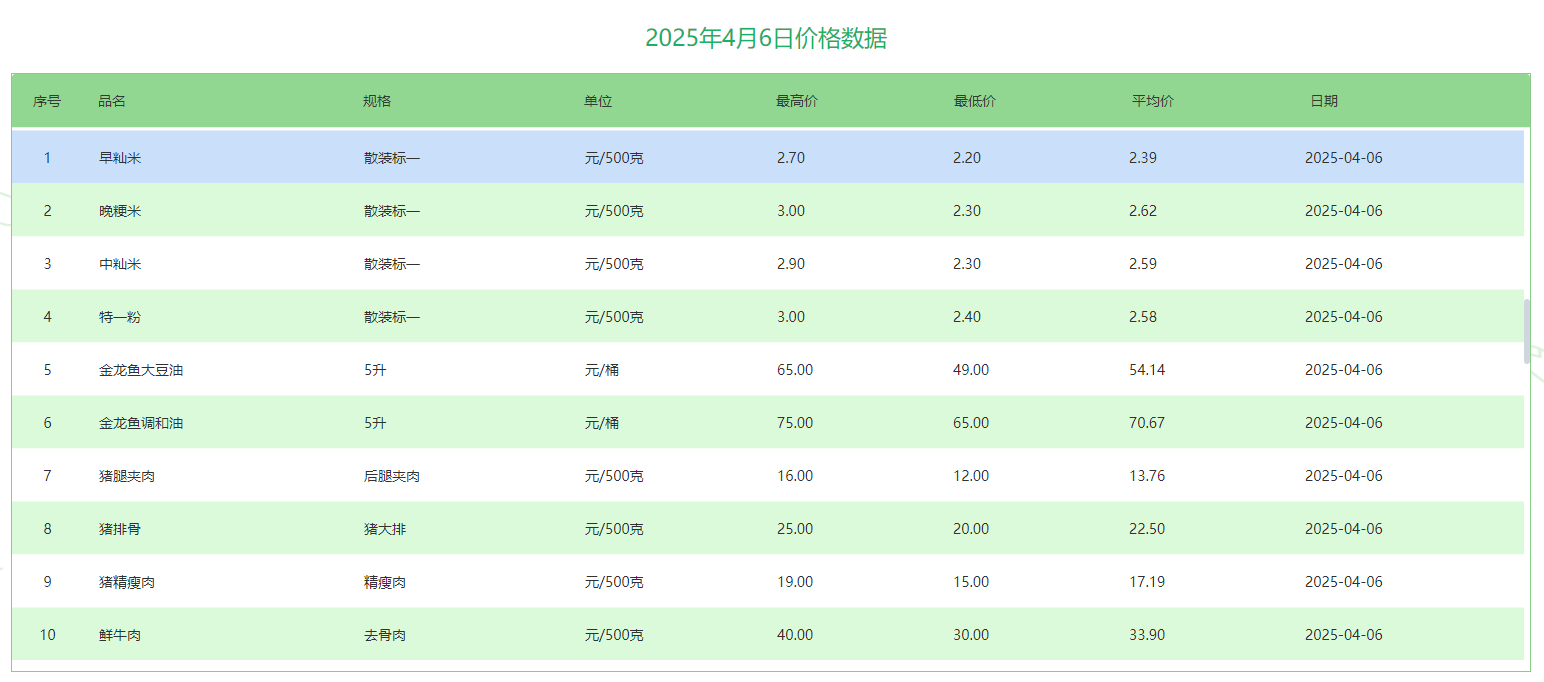Click the page title 2025年4月6日价格数据
The image size is (1544, 682).
click(766, 39)
